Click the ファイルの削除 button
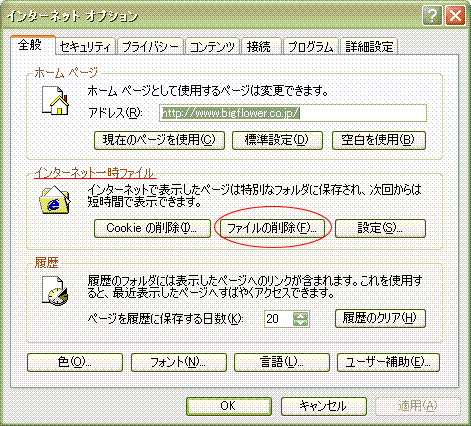Viewport: 471px width, 426px height. click(272, 228)
